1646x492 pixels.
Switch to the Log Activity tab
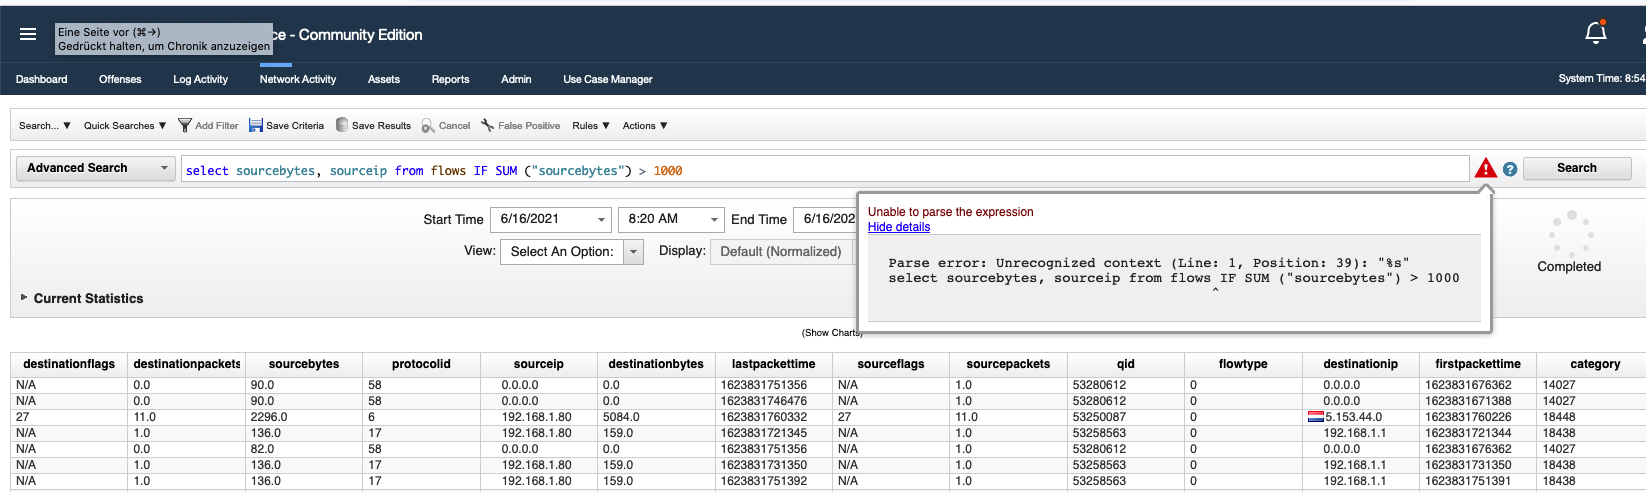pos(200,79)
